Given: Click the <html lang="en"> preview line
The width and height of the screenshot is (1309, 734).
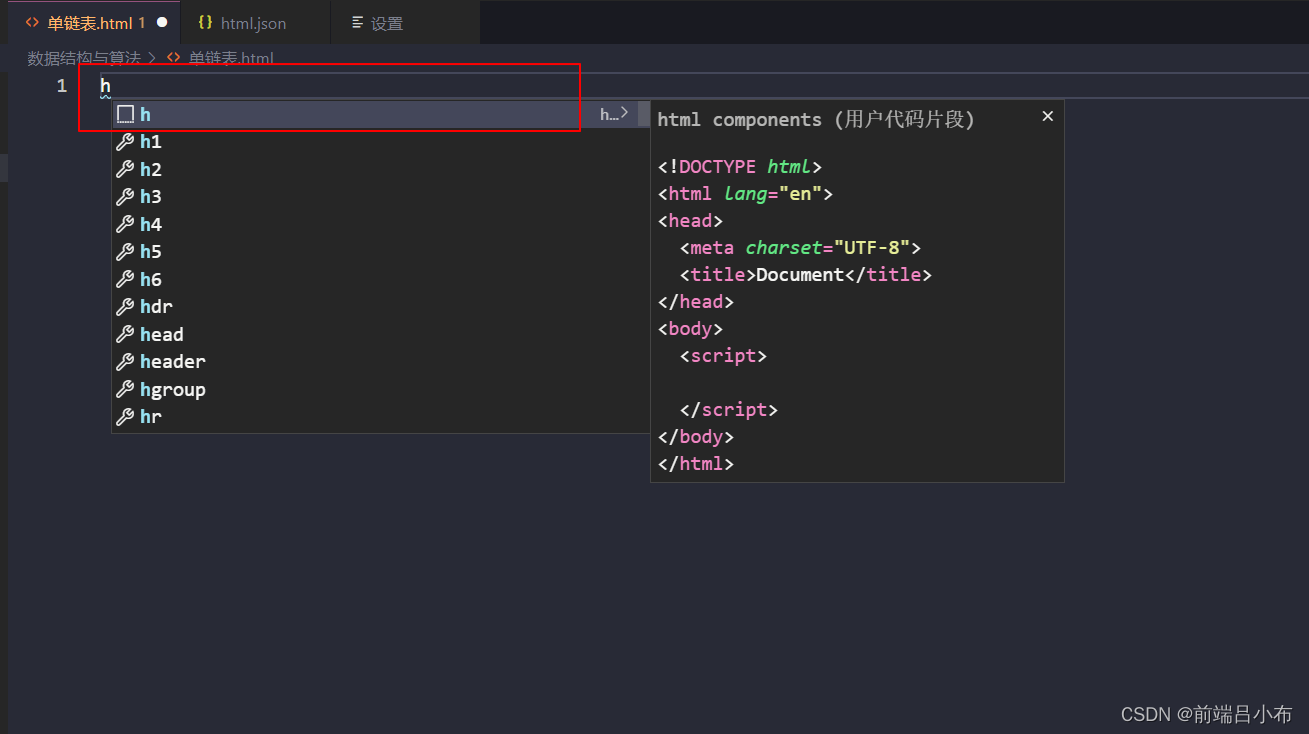Looking at the screenshot, I should coord(745,194).
